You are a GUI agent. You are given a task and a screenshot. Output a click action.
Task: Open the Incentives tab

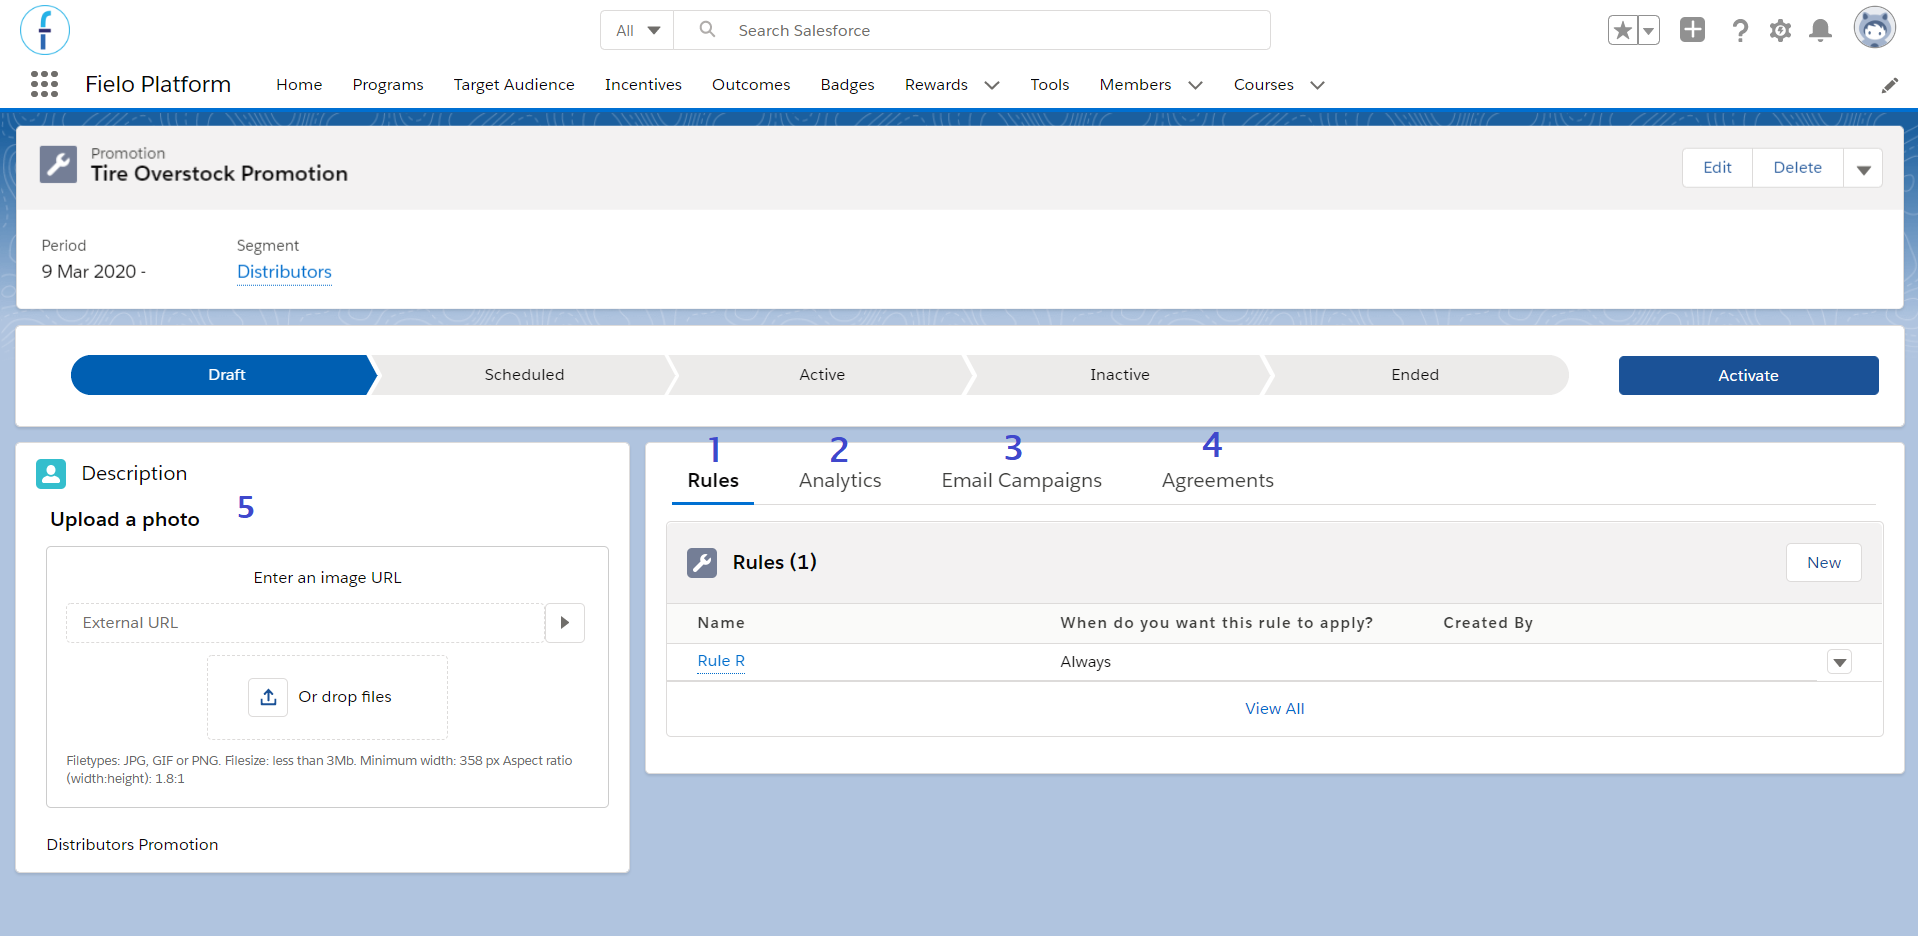point(643,85)
